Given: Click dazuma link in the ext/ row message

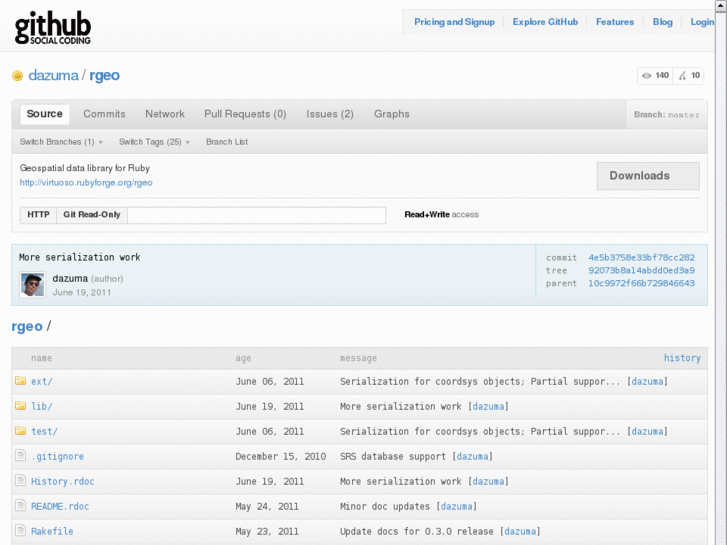Looking at the screenshot, I should click(x=647, y=382).
